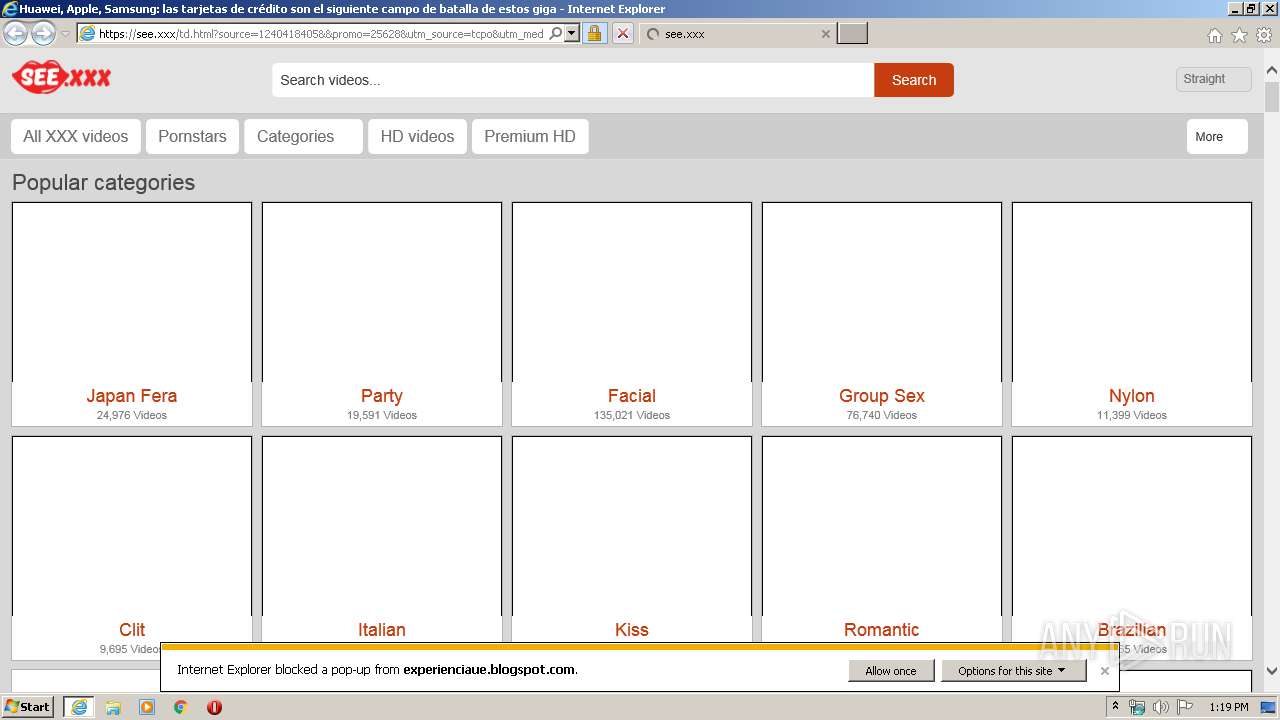Go back with the browser Back arrow

(16, 33)
